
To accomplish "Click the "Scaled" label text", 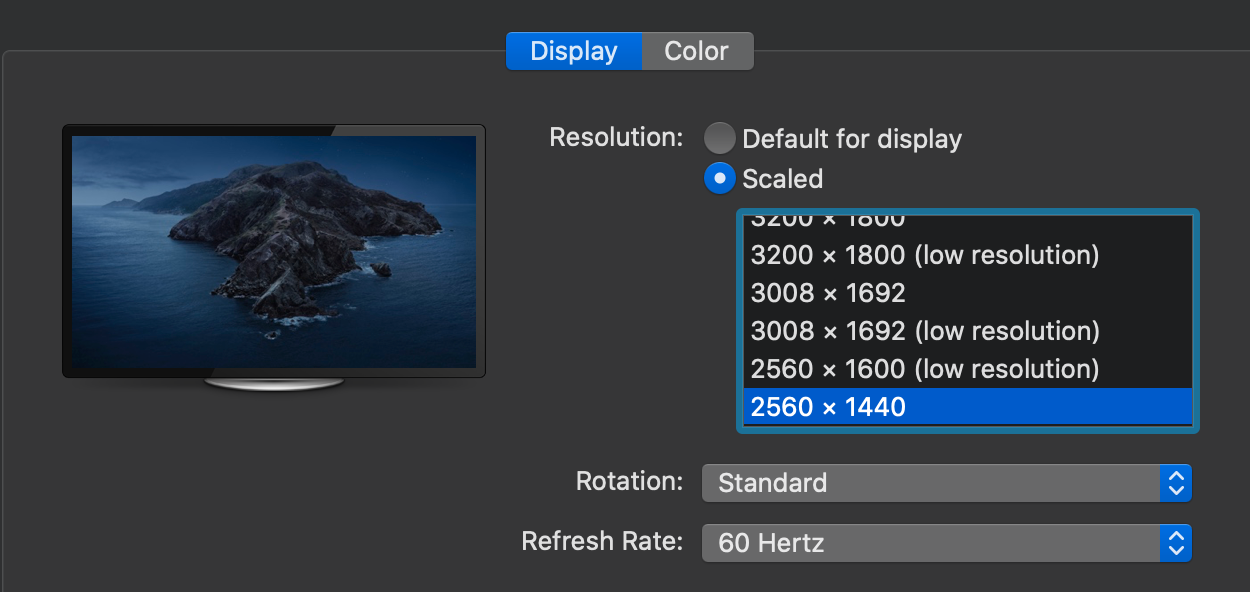I will click(x=782, y=179).
